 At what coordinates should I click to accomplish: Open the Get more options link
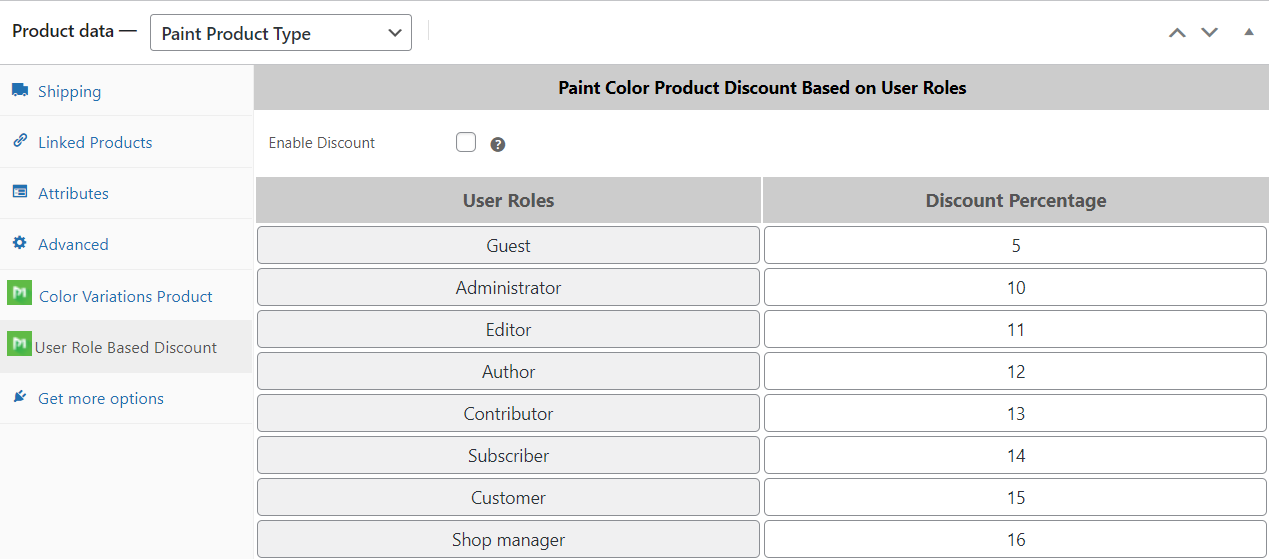tap(100, 398)
